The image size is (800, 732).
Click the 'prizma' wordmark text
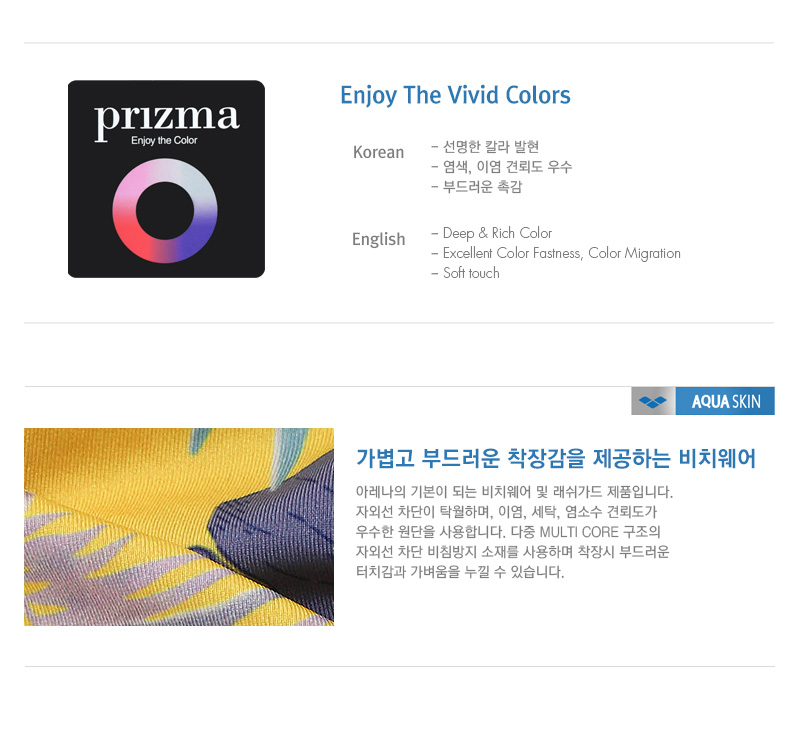(x=167, y=119)
